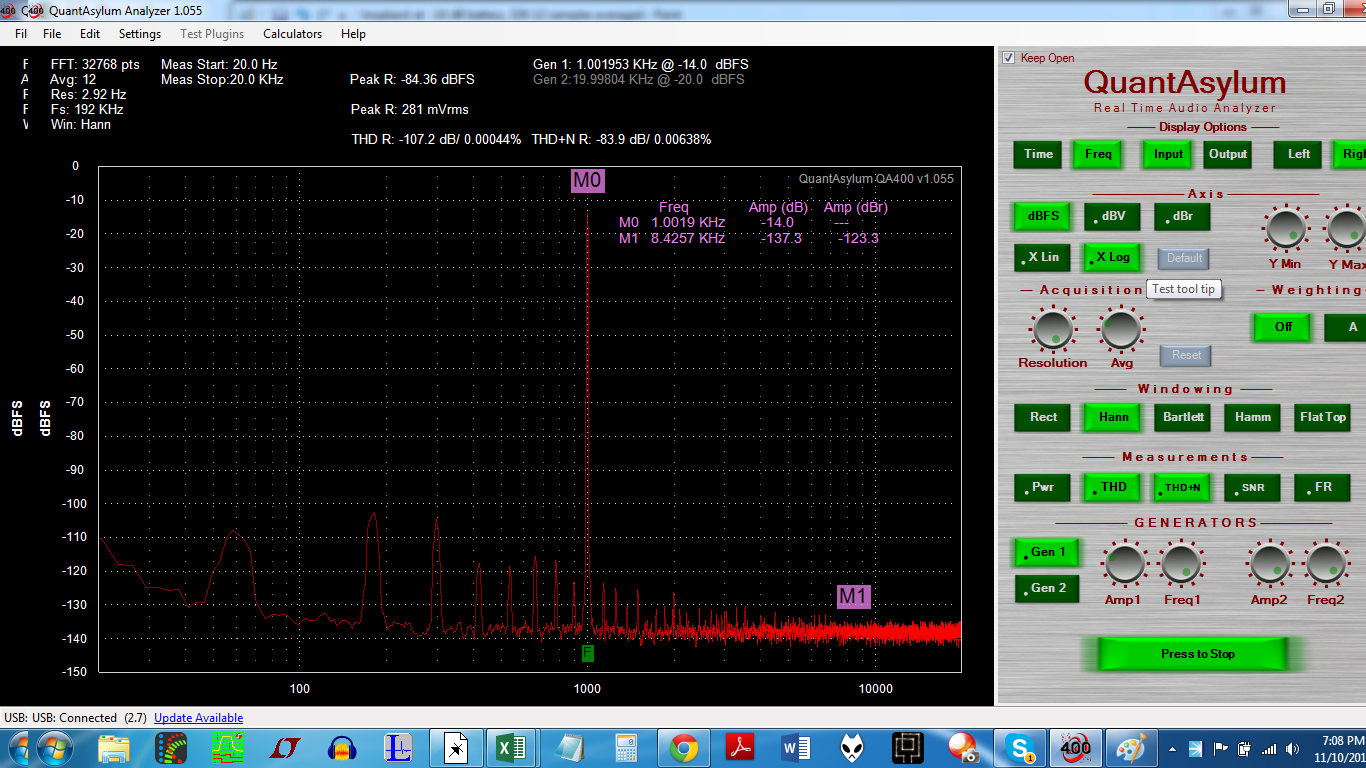Click the Press to Stop button

tap(1193, 654)
